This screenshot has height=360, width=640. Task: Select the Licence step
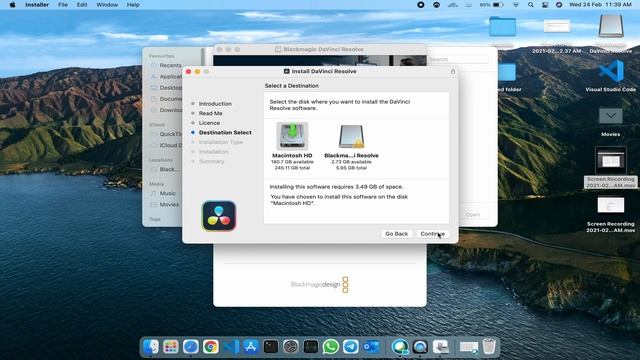(209, 123)
